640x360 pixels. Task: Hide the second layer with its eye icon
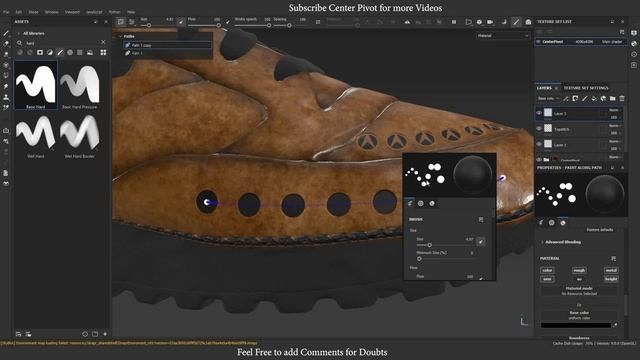pos(539,129)
